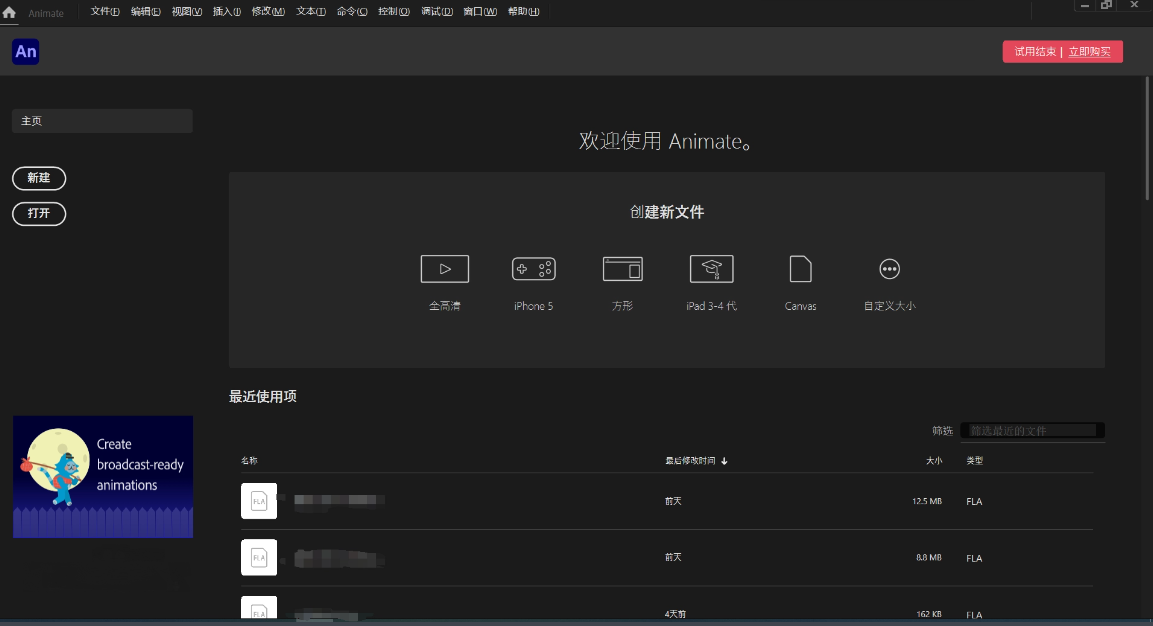Click the Animate An logo icon
Viewport: 1153px width, 626px height.
[26, 51]
